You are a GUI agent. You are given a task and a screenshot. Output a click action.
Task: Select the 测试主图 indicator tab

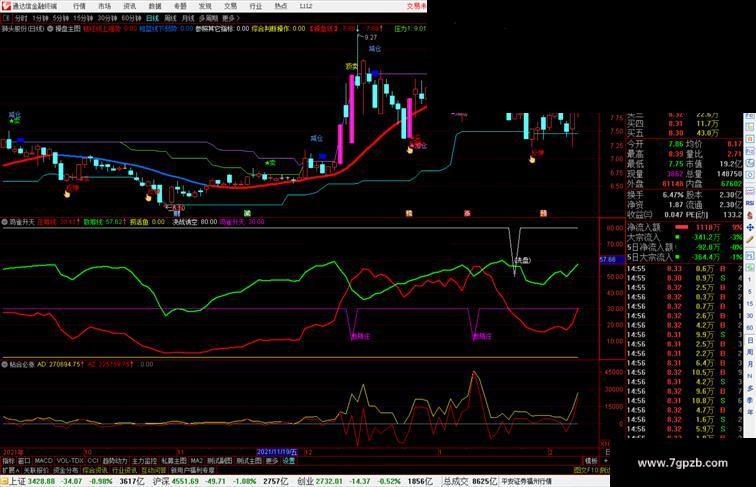[x=249, y=461]
